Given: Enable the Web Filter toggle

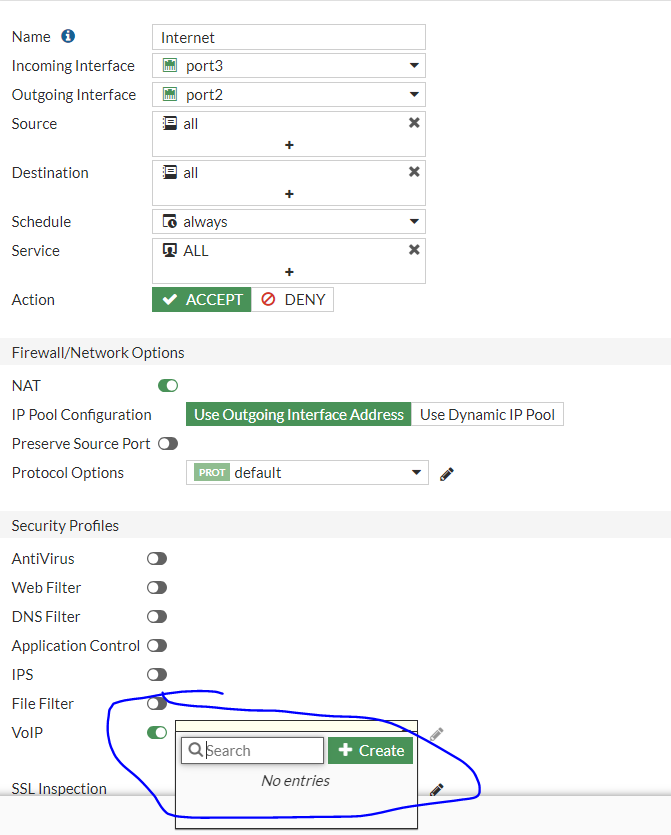Looking at the screenshot, I should pos(157,588).
